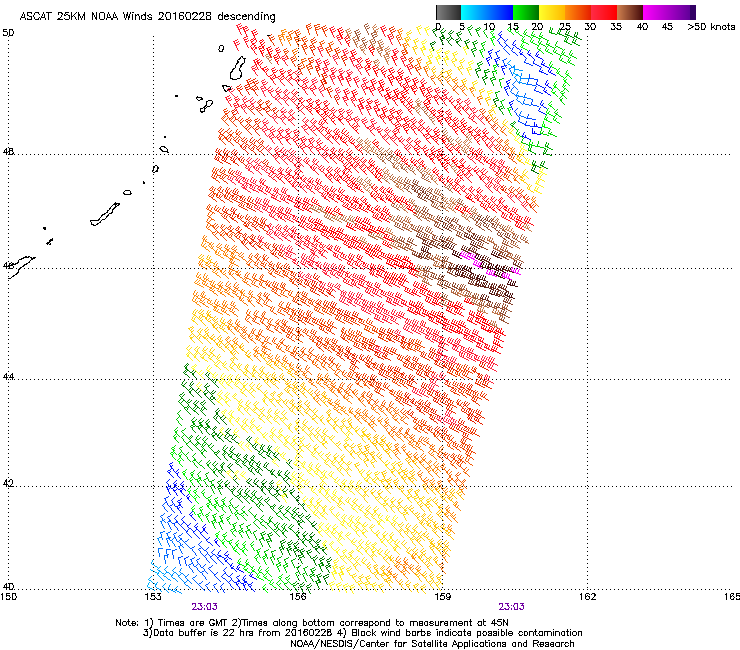Click the '>50 knots' legend label
Screen dimensions: 740x650
click(x=711, y=27)
